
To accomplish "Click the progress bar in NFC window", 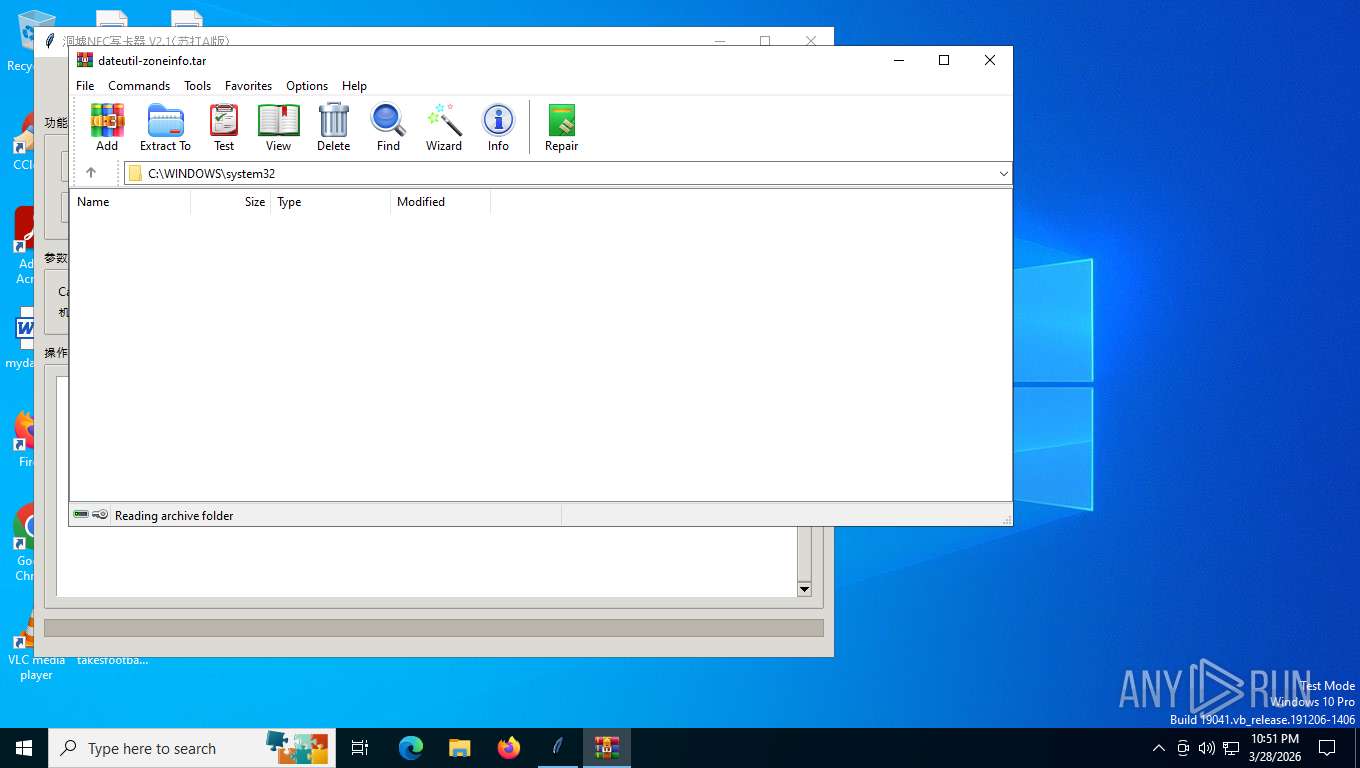I will (434, 628).
